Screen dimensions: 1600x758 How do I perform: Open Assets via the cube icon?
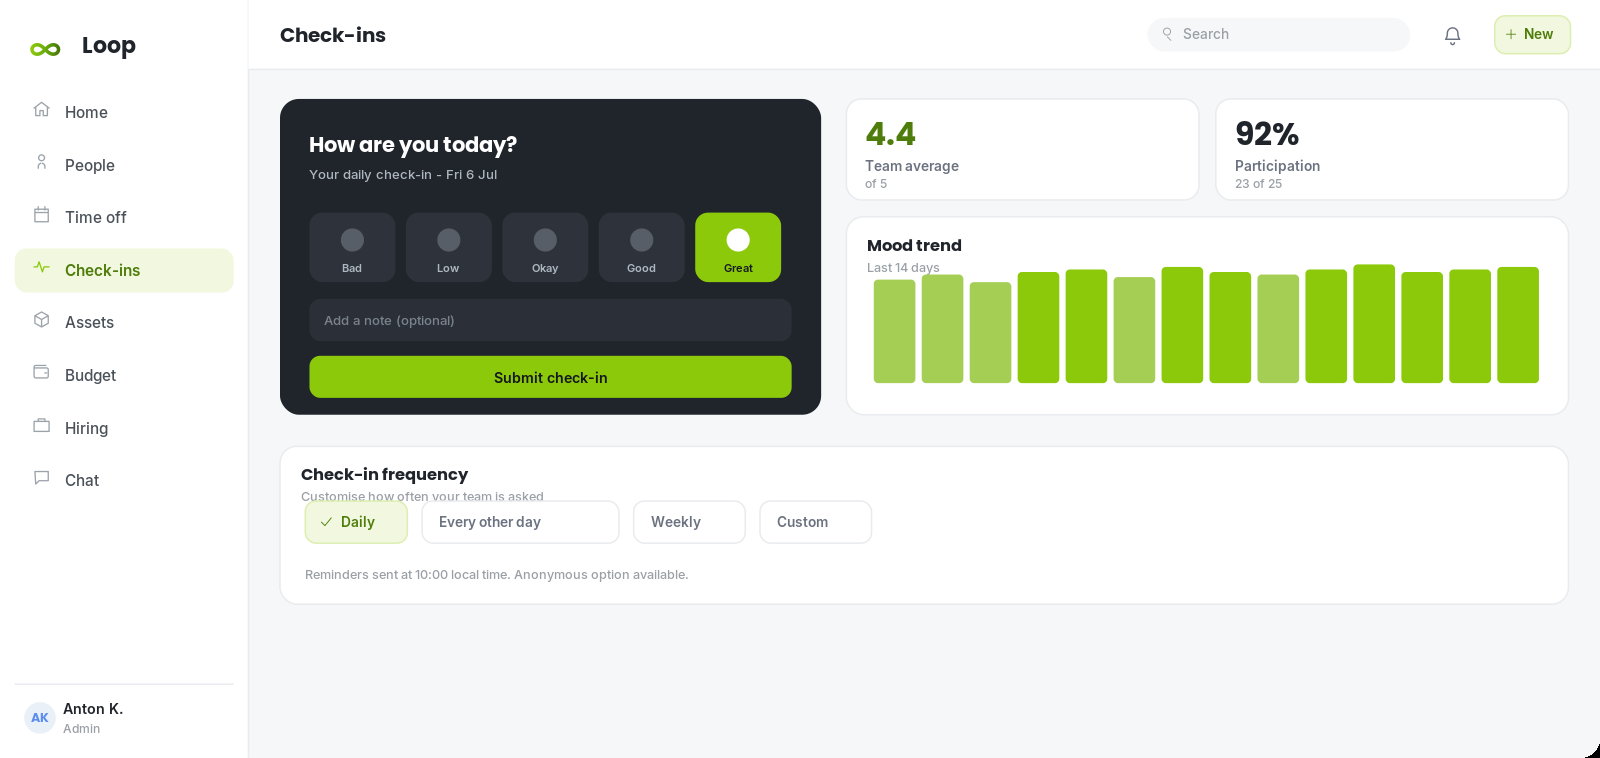pos(41,320)
